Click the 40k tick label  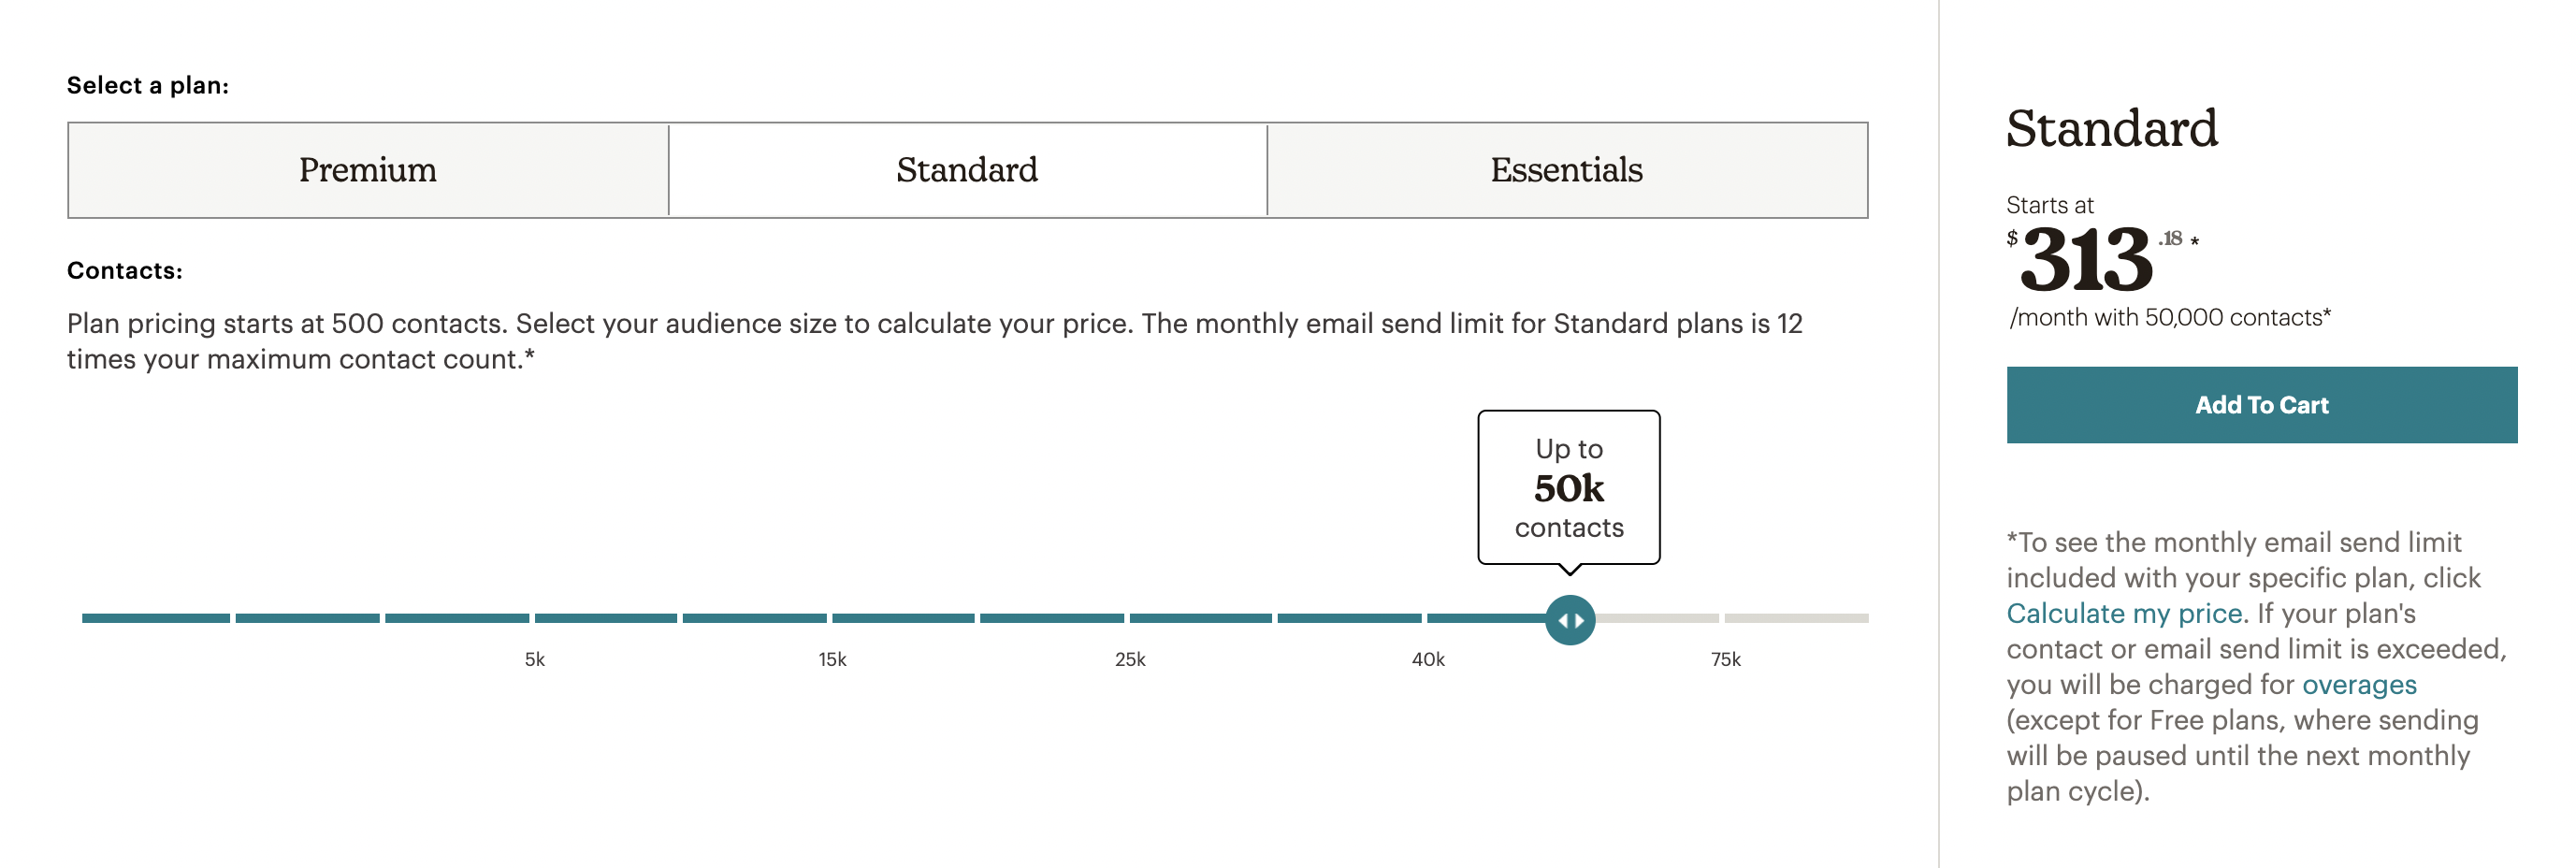[x=1428, y=659]
